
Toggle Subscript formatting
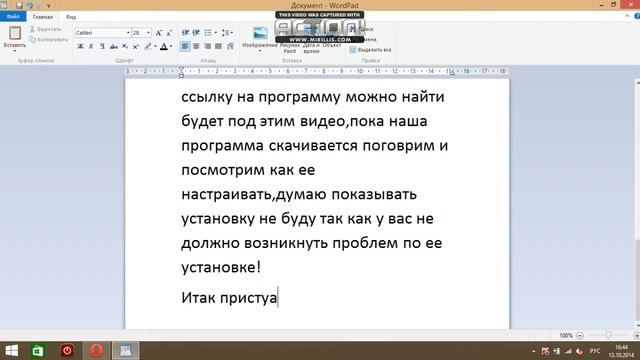point(125,47)
